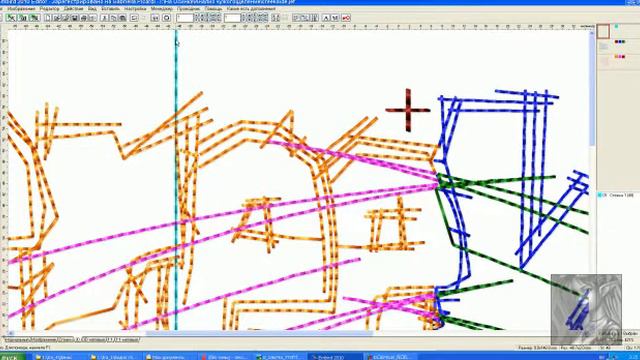The height and width of the screenshot is (360, 640).
Task: Open the Вид menu
Action: pyautogui.click(x=93, y=9)
